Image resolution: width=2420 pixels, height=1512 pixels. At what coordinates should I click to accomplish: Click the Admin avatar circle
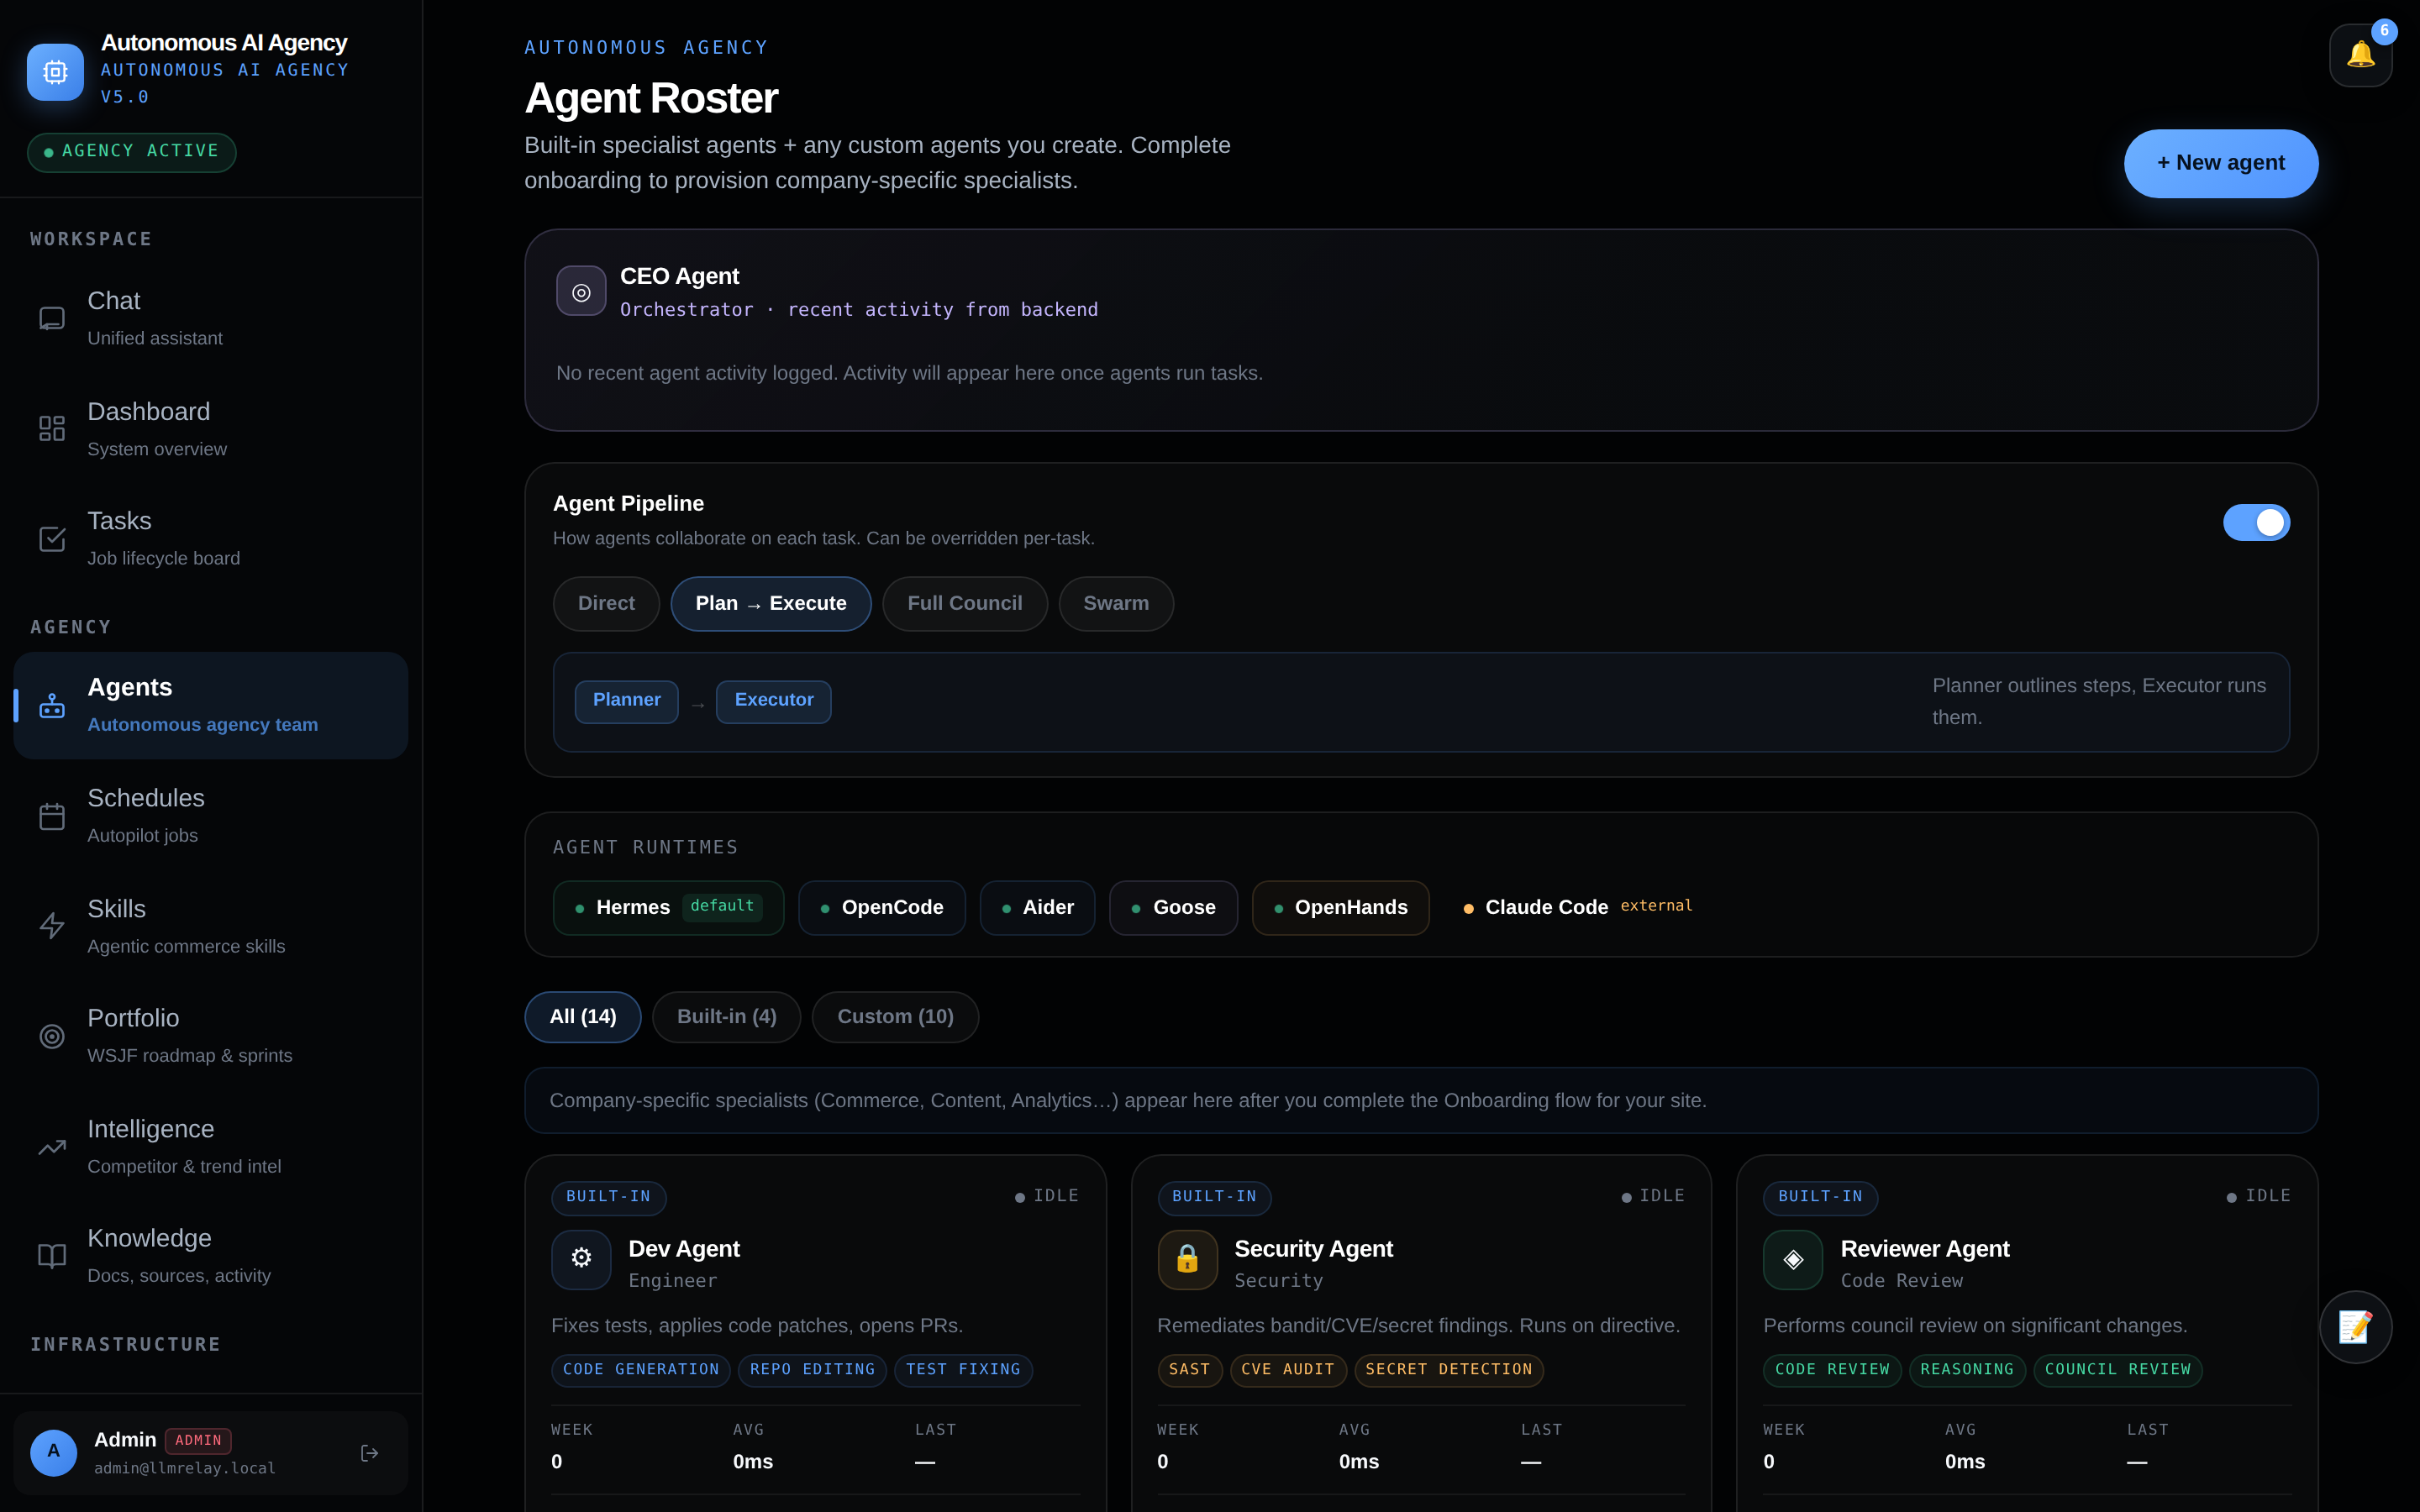pyautogui.click(x=53, y=1452)
